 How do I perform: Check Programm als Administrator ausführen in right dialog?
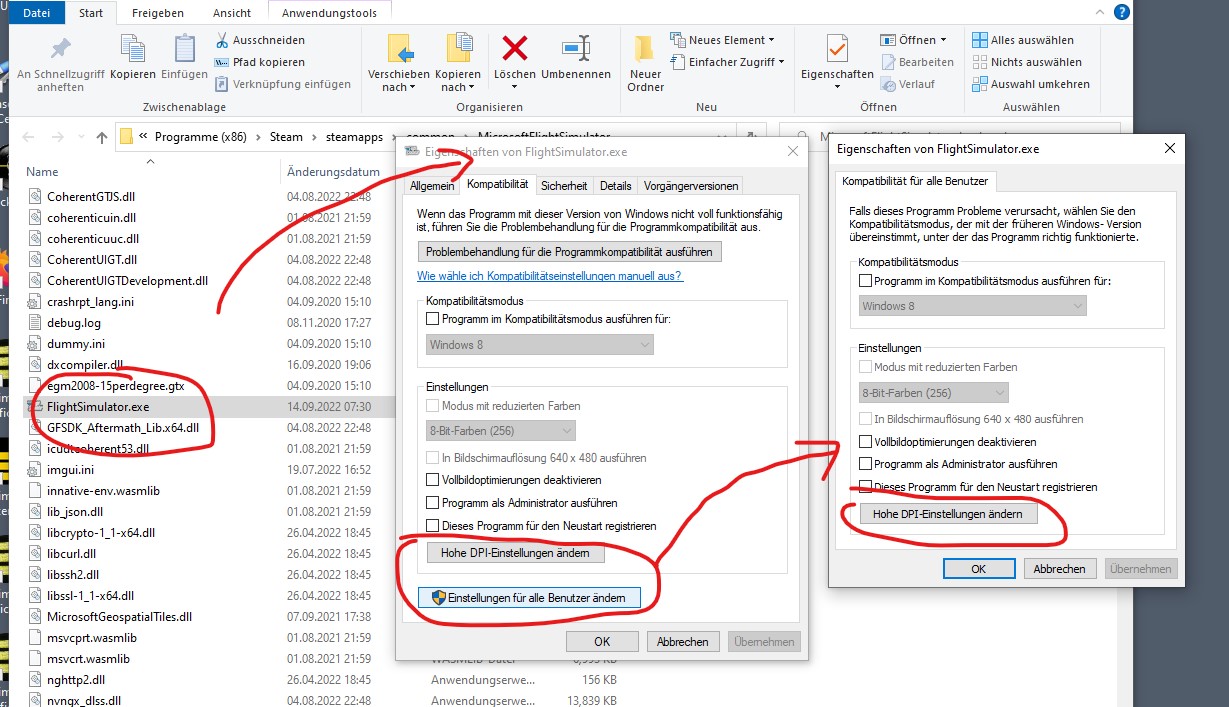[x=866, y=464]
